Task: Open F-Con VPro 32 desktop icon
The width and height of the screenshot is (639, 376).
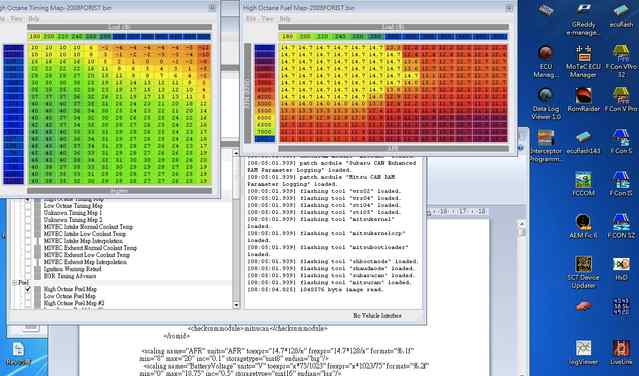Action: coord(621,62)
